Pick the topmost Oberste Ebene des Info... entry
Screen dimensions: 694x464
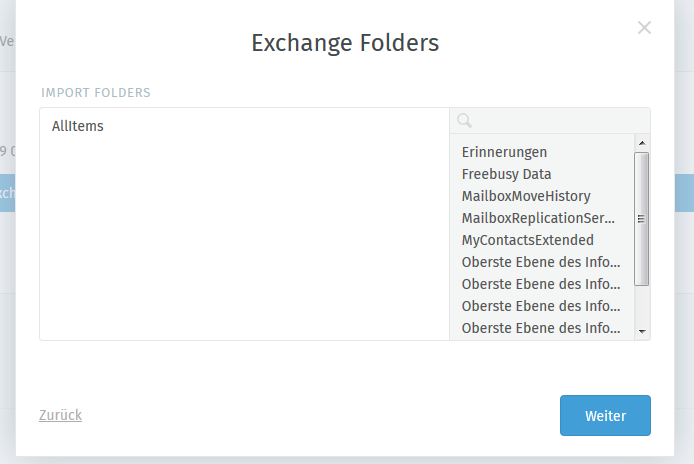540,262
